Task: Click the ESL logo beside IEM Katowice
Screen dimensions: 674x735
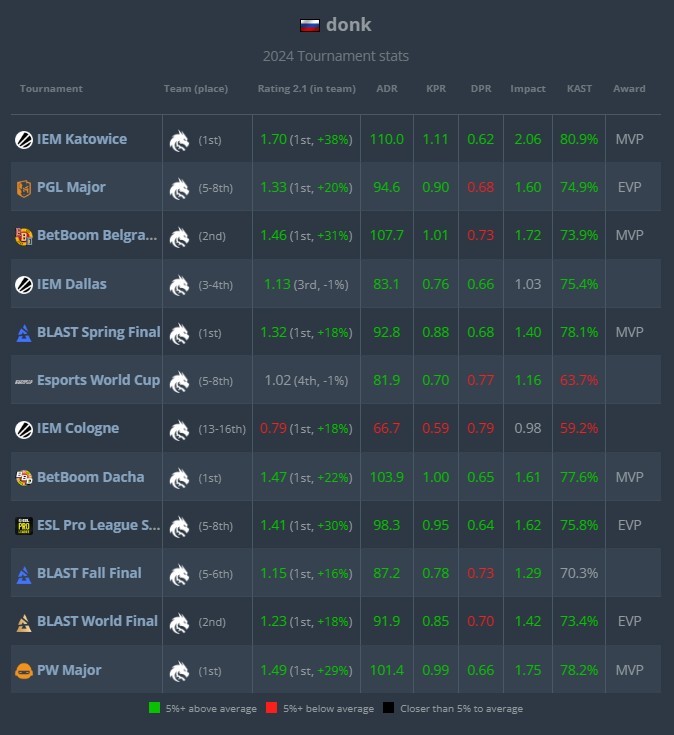Action: point(24,140)
